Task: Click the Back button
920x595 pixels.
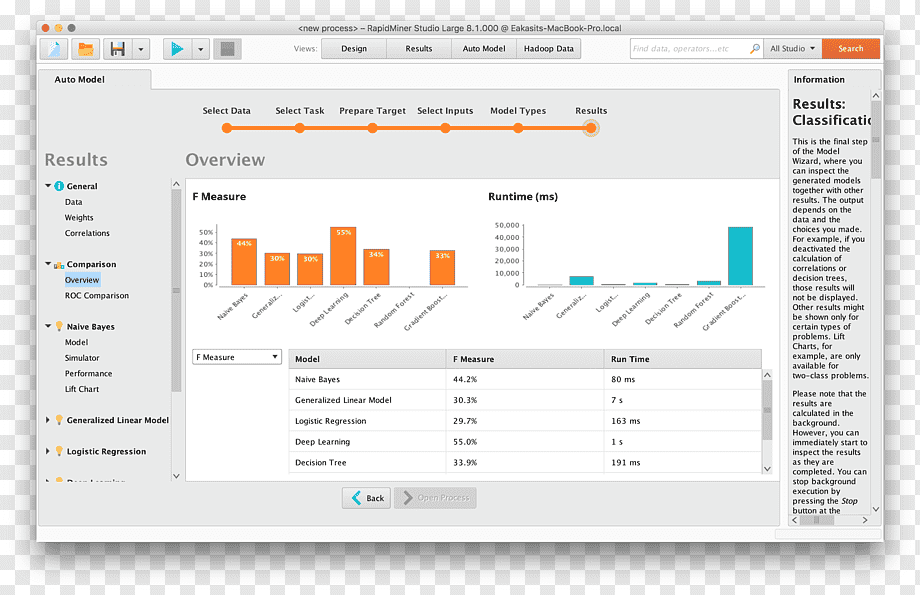Action: click(367, 498)
